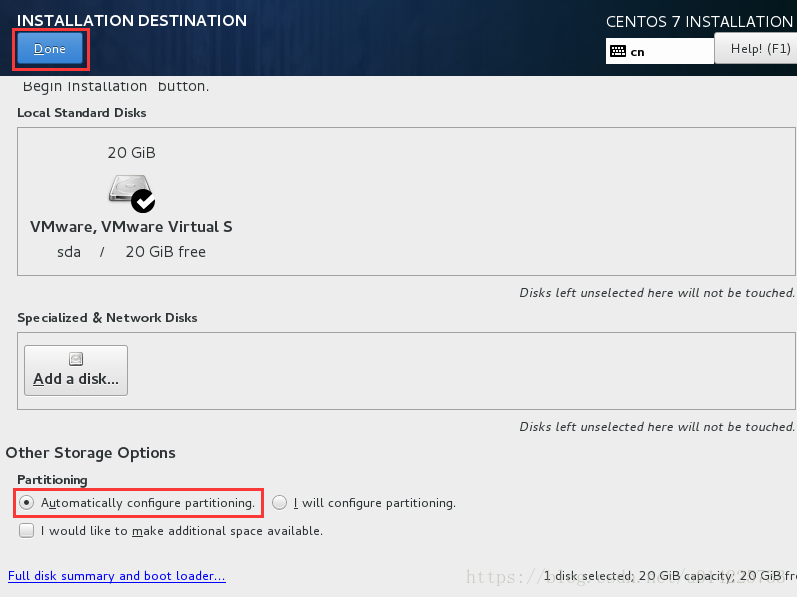Click the checkmark badge on sda disk

(143, 201)
